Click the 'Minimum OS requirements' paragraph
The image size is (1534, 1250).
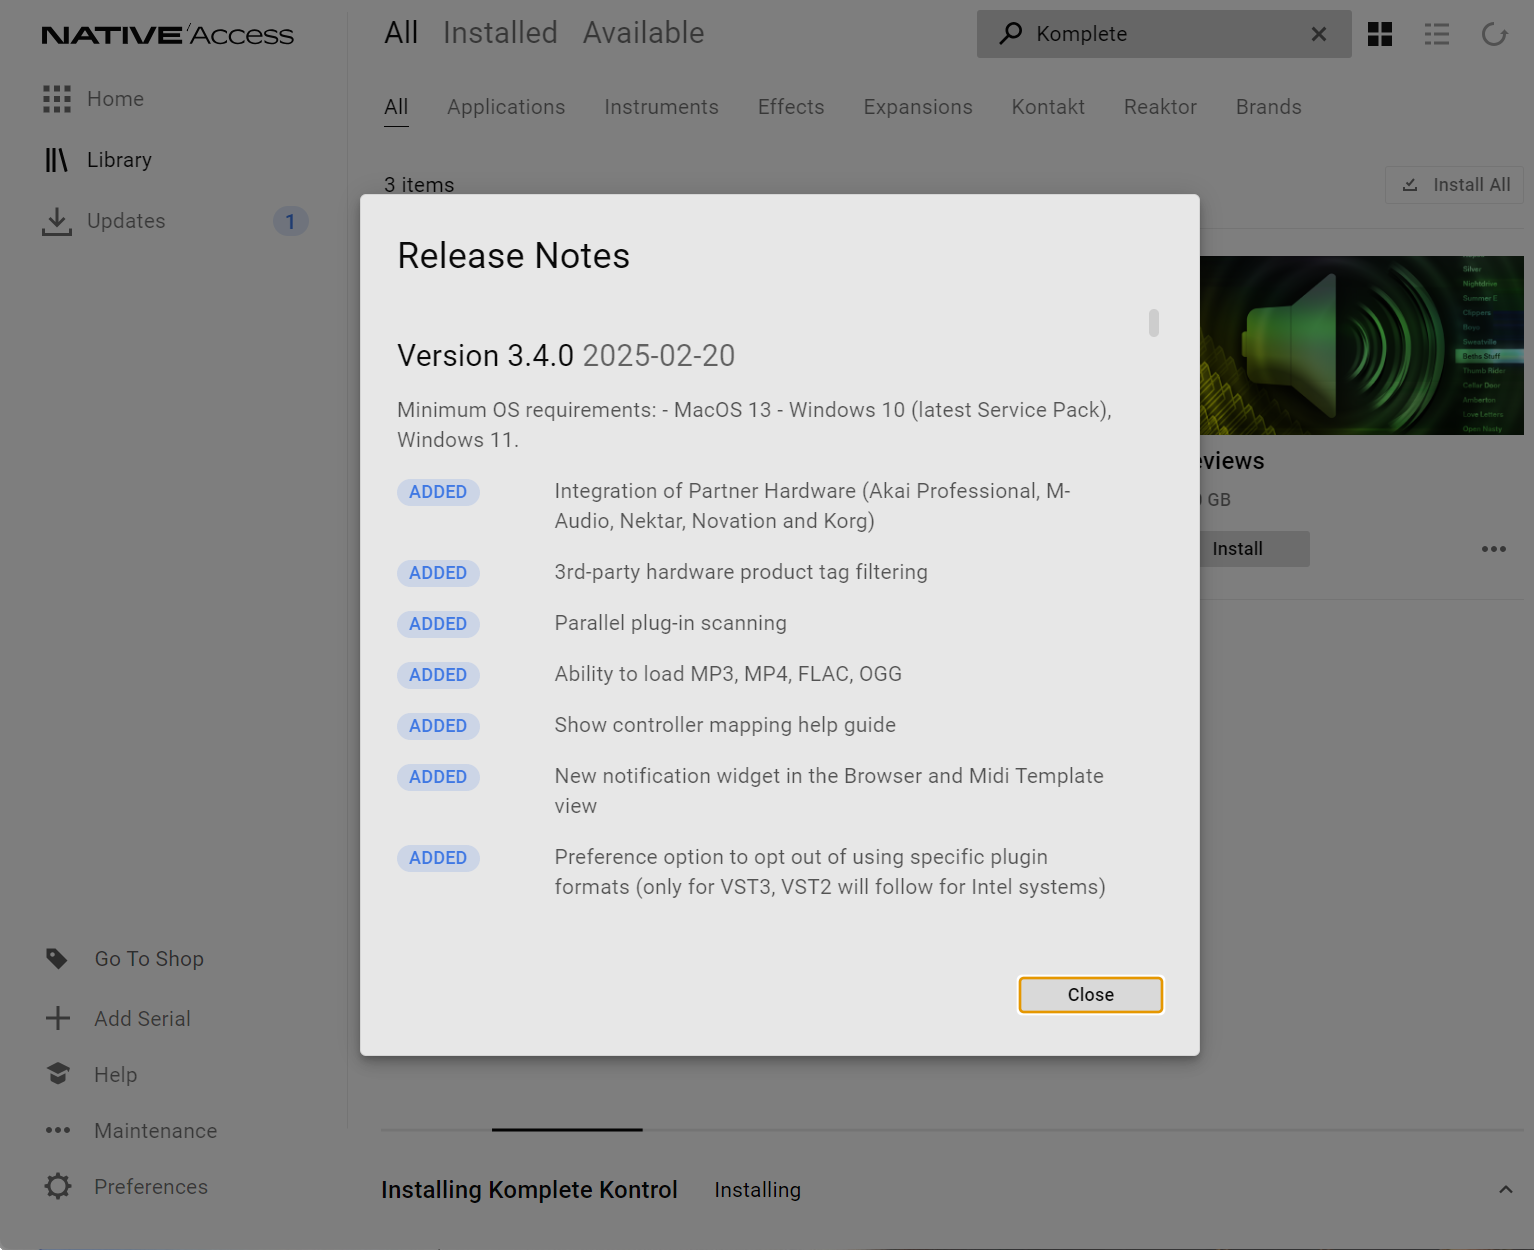click(755, 425)
